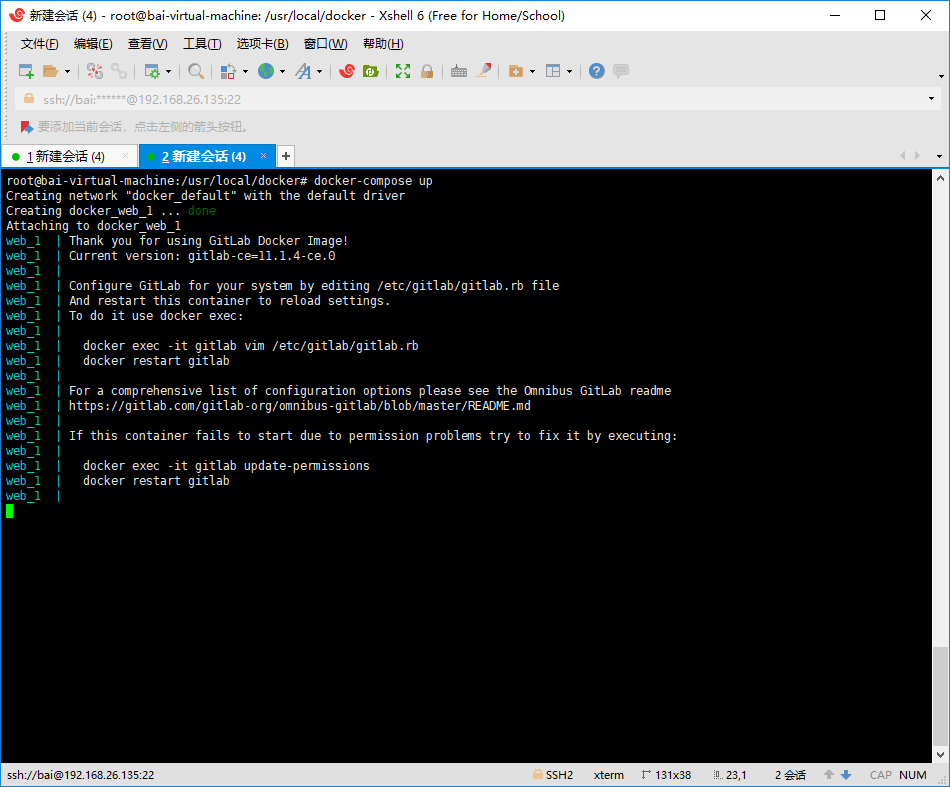Click the 23,1 cursor position indicator

(729, 775)
